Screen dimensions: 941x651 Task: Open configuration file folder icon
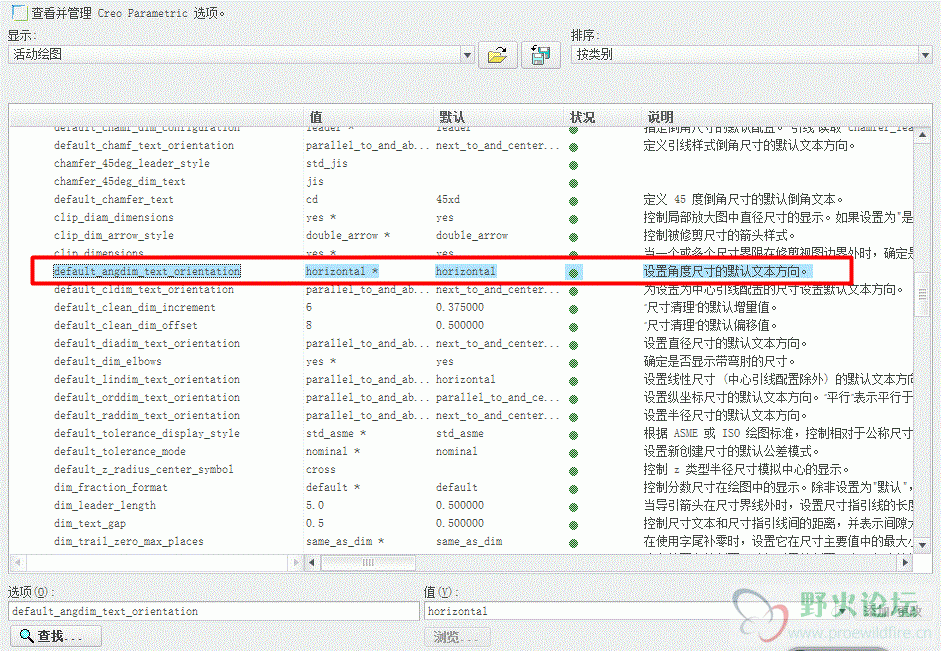point(498,55)
